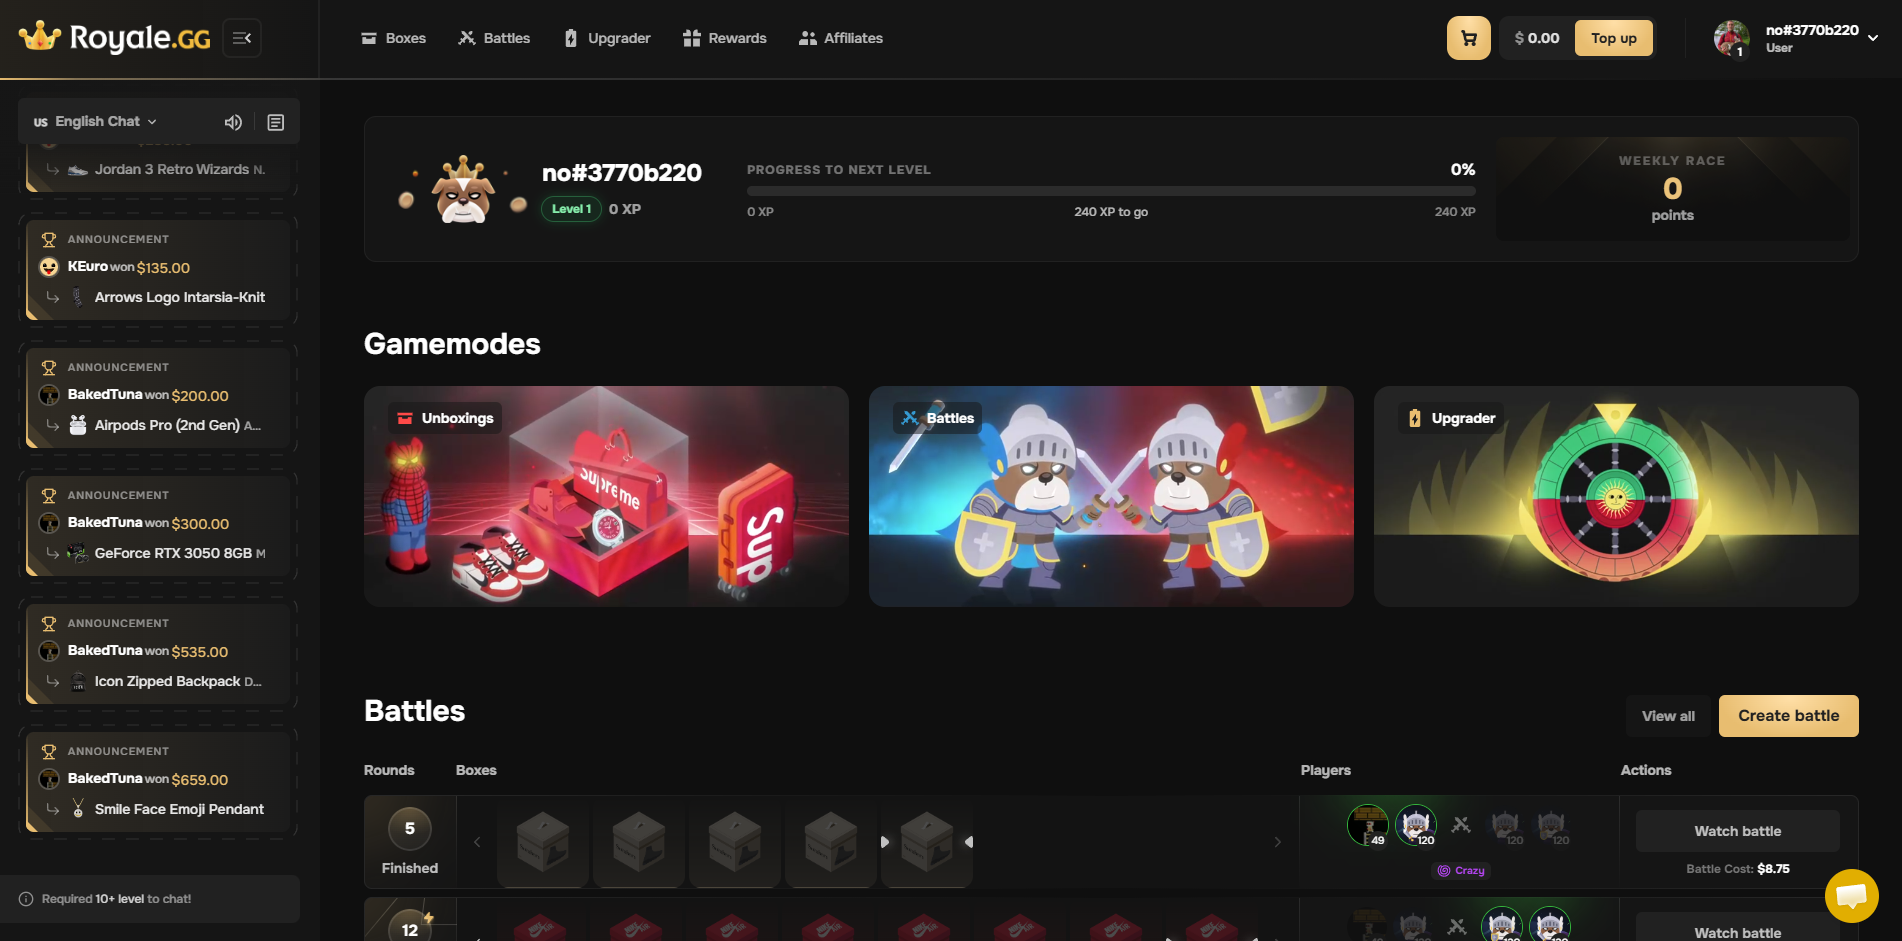This screenshot has height=941, width=1902.
Task: Open the Battles navigation item
Action: point(494,38)
